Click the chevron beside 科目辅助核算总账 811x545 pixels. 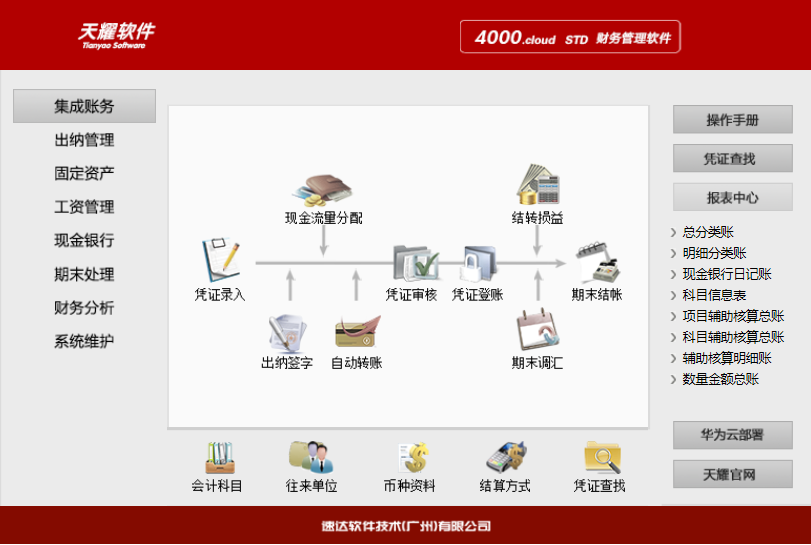(673, 338)
